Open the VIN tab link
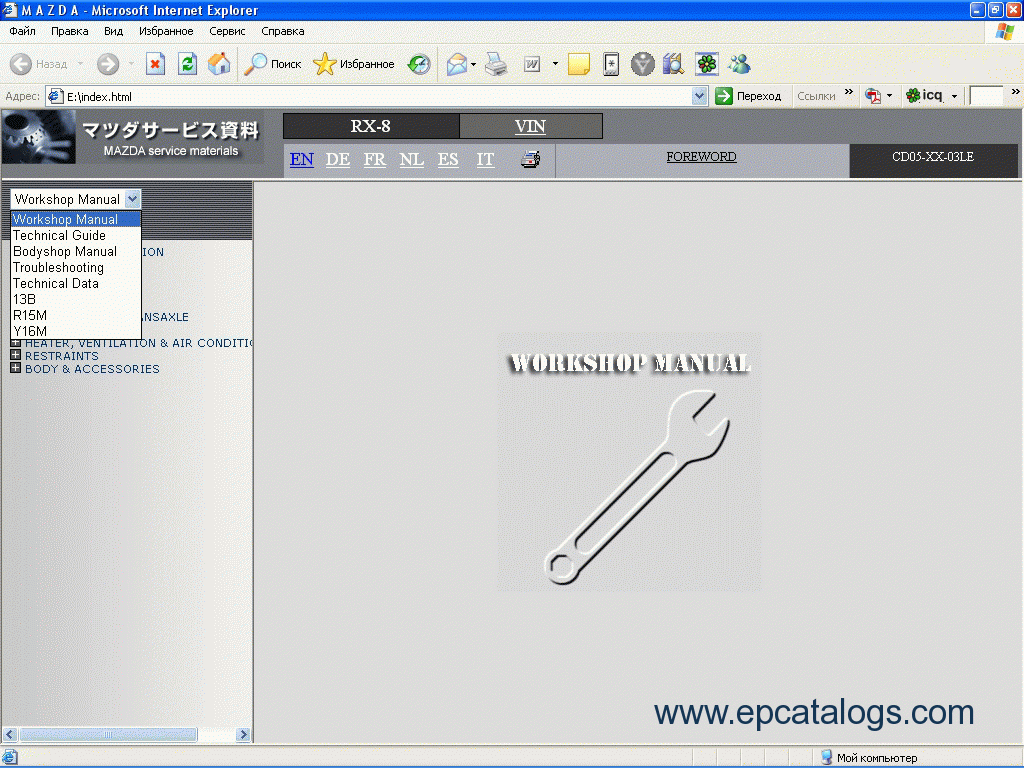 coord(530,126)
